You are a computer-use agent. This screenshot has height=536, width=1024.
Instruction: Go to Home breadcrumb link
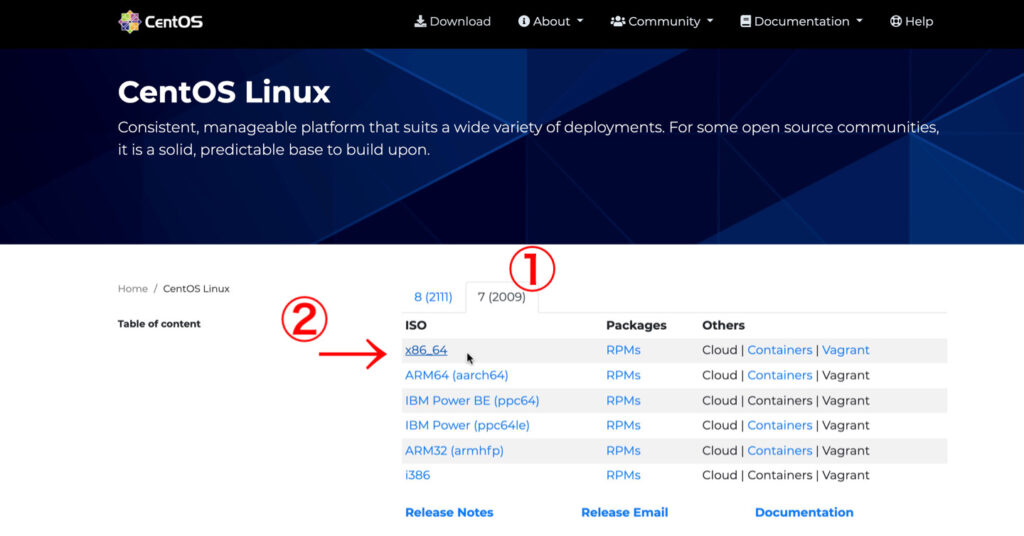pos(133,289)
